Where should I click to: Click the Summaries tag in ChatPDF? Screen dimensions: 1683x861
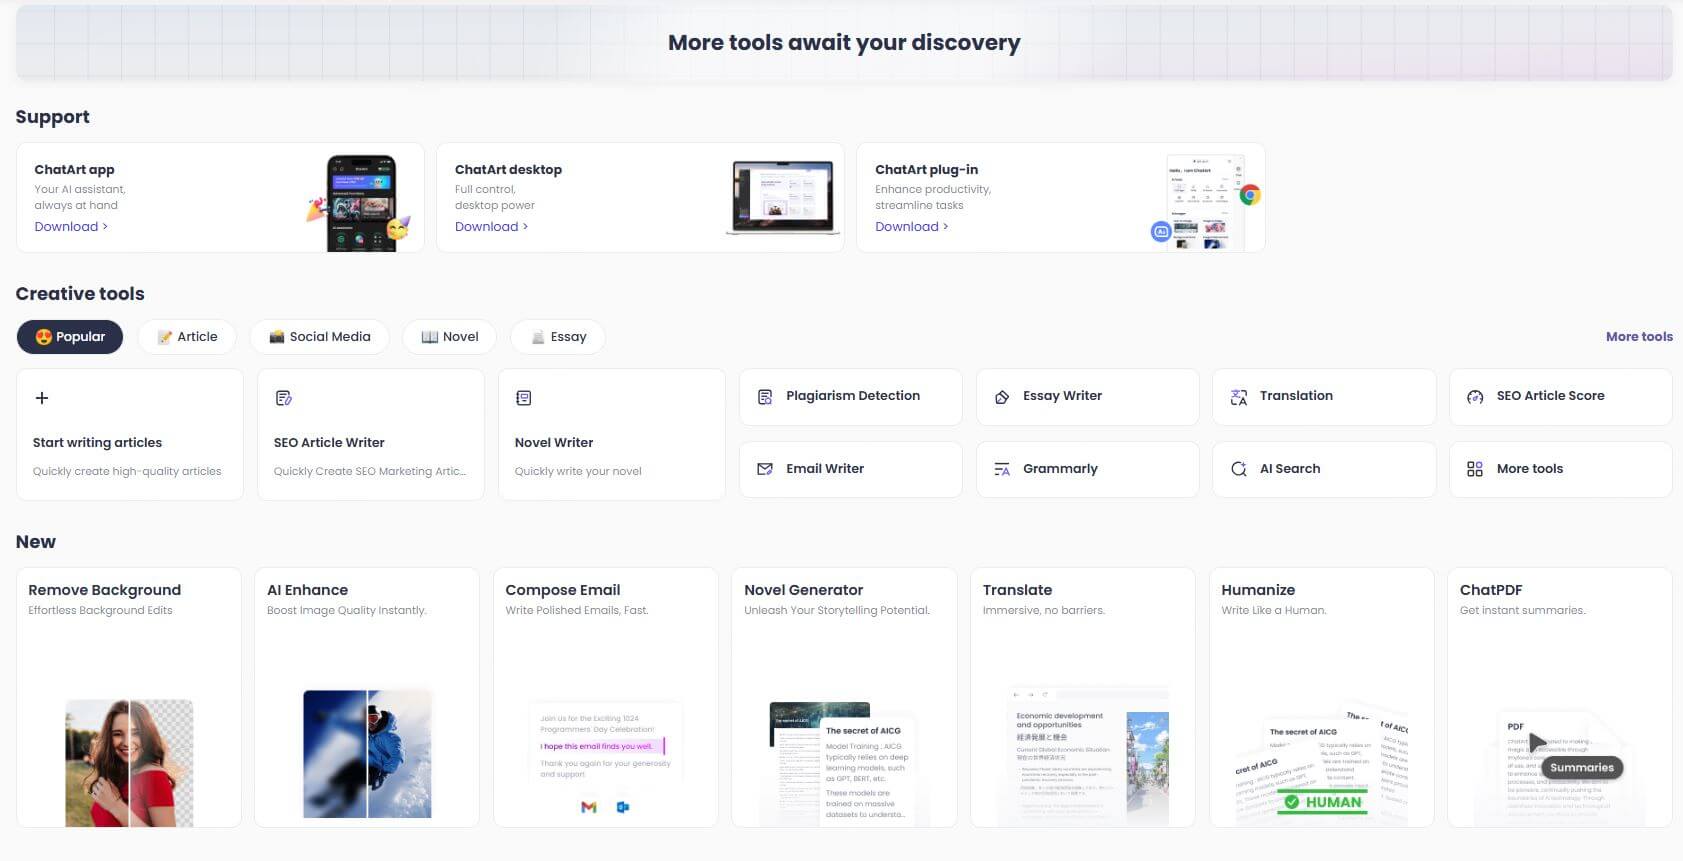coord(1582,768)
